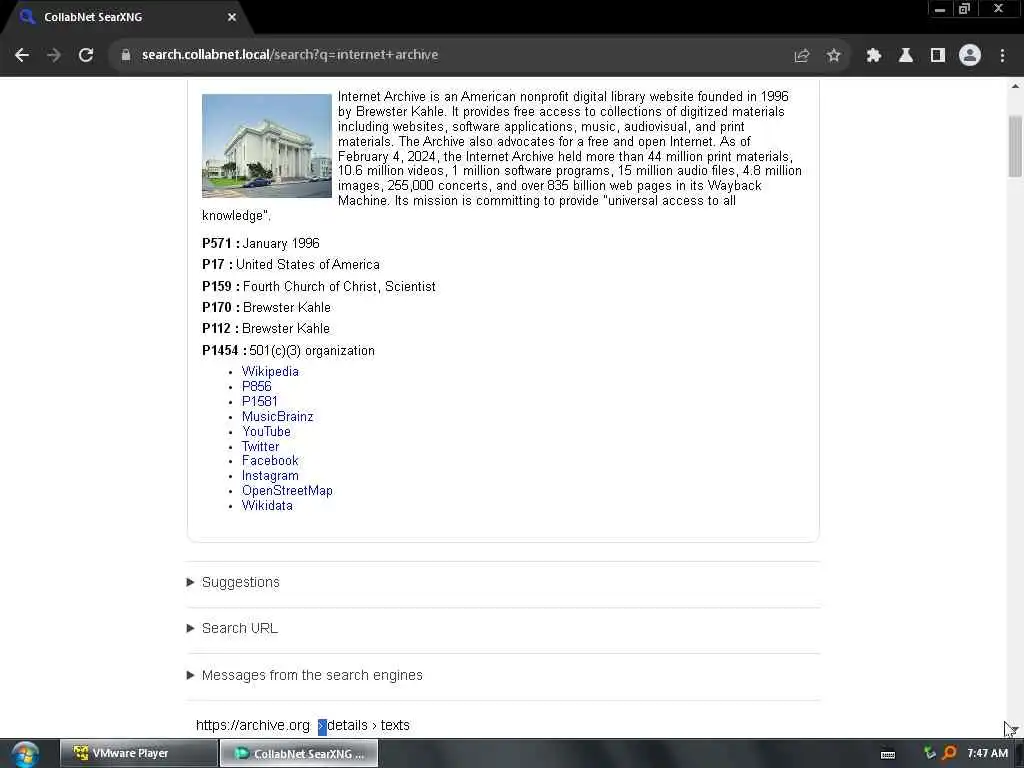Click the 7:47 AM system clock
The image size is (1024, 768).
point(987,753)
